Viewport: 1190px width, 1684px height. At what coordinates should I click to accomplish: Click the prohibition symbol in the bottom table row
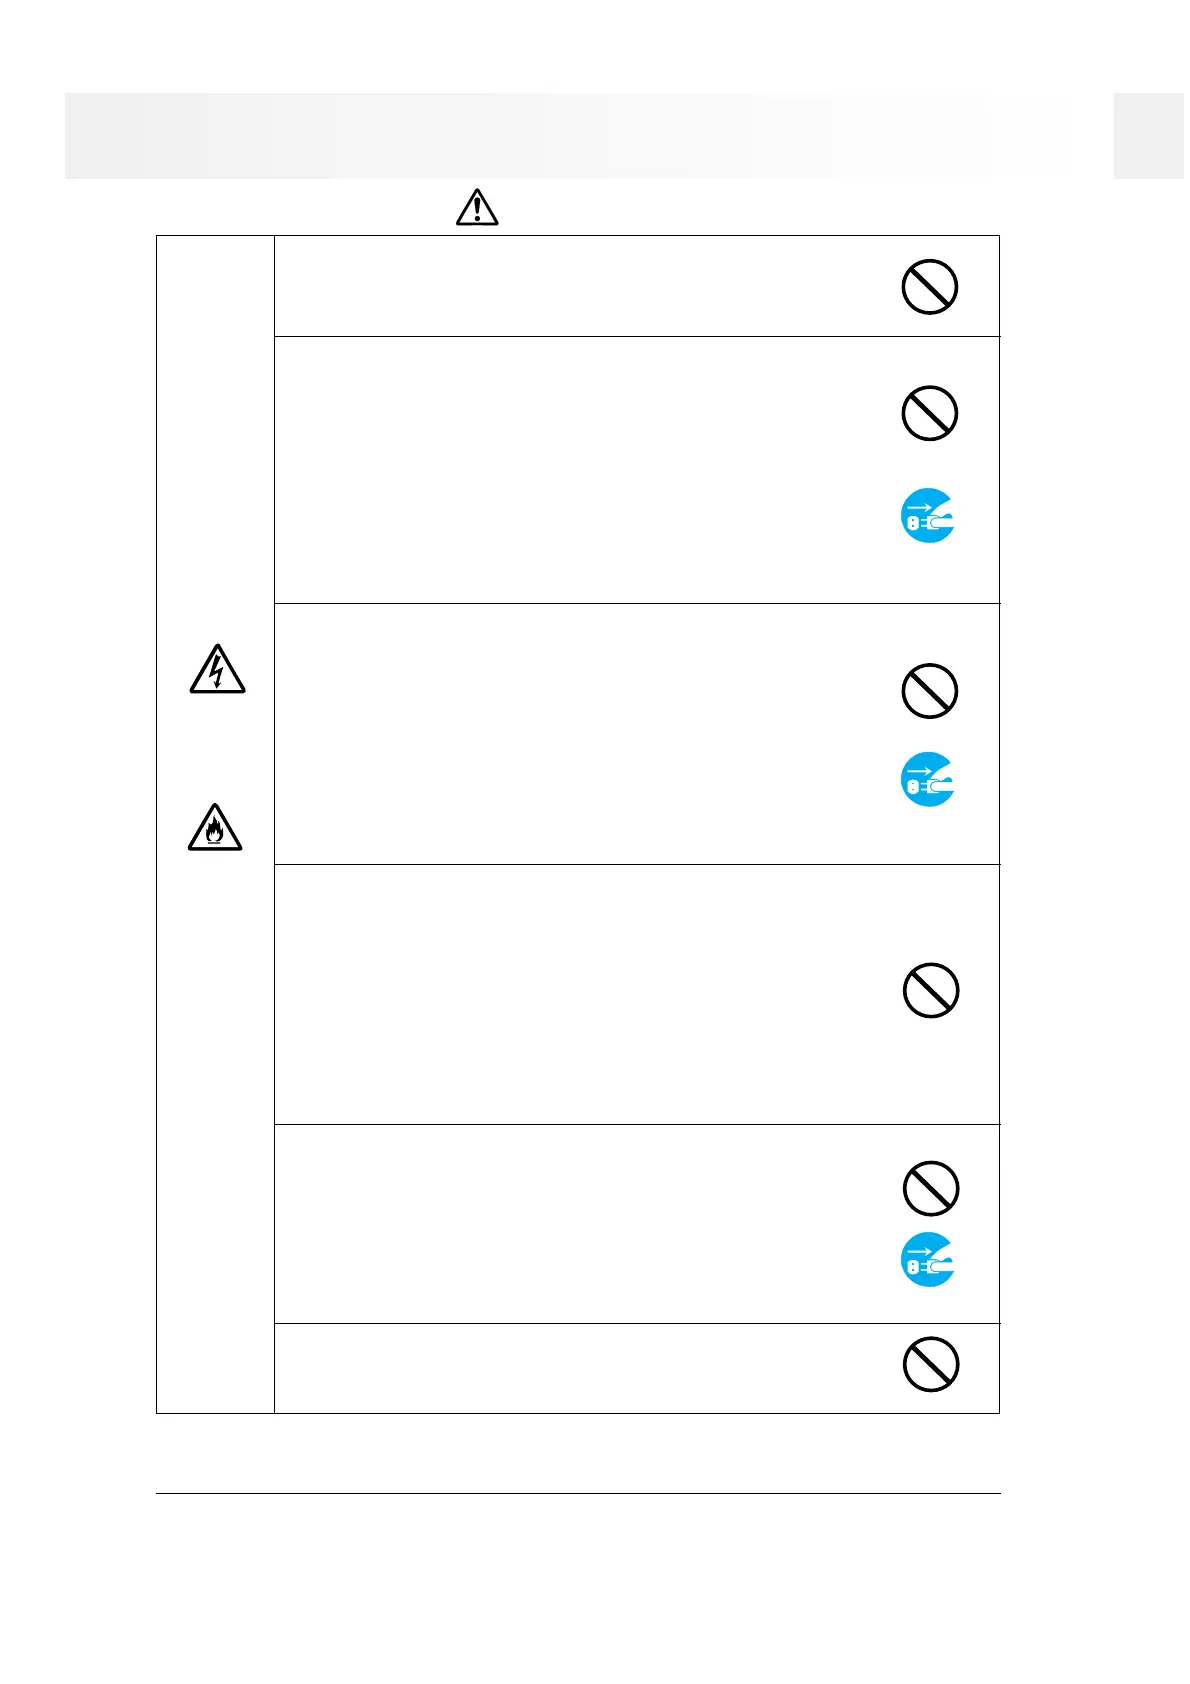point(930,1364)
